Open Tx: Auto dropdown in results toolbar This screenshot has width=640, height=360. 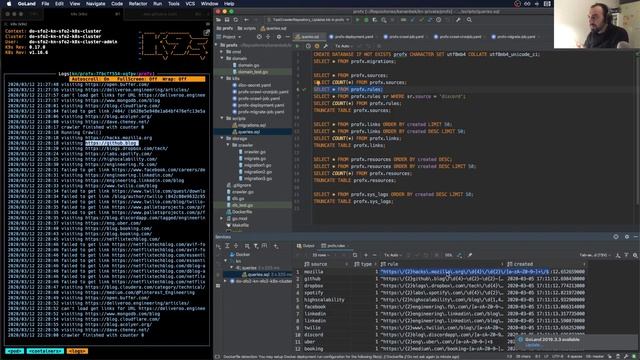coord(392,255)
